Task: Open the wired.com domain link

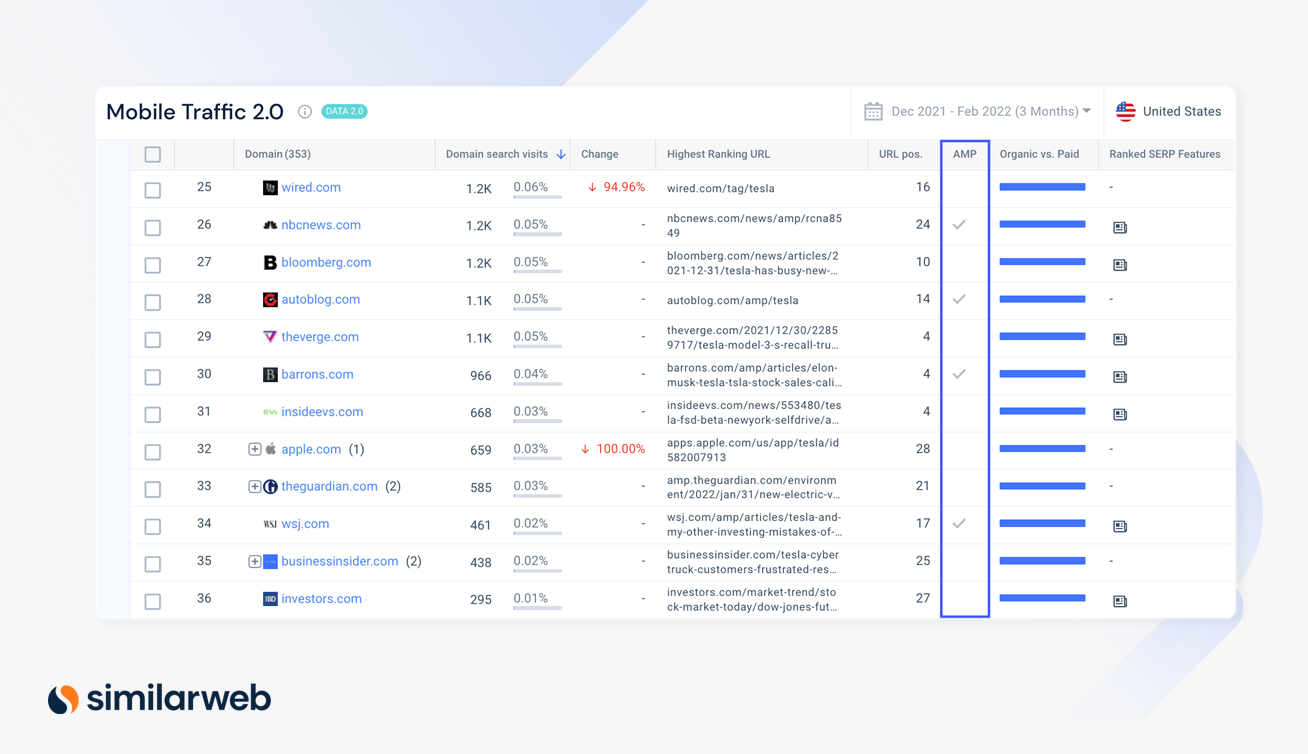Action: (311, 187)
